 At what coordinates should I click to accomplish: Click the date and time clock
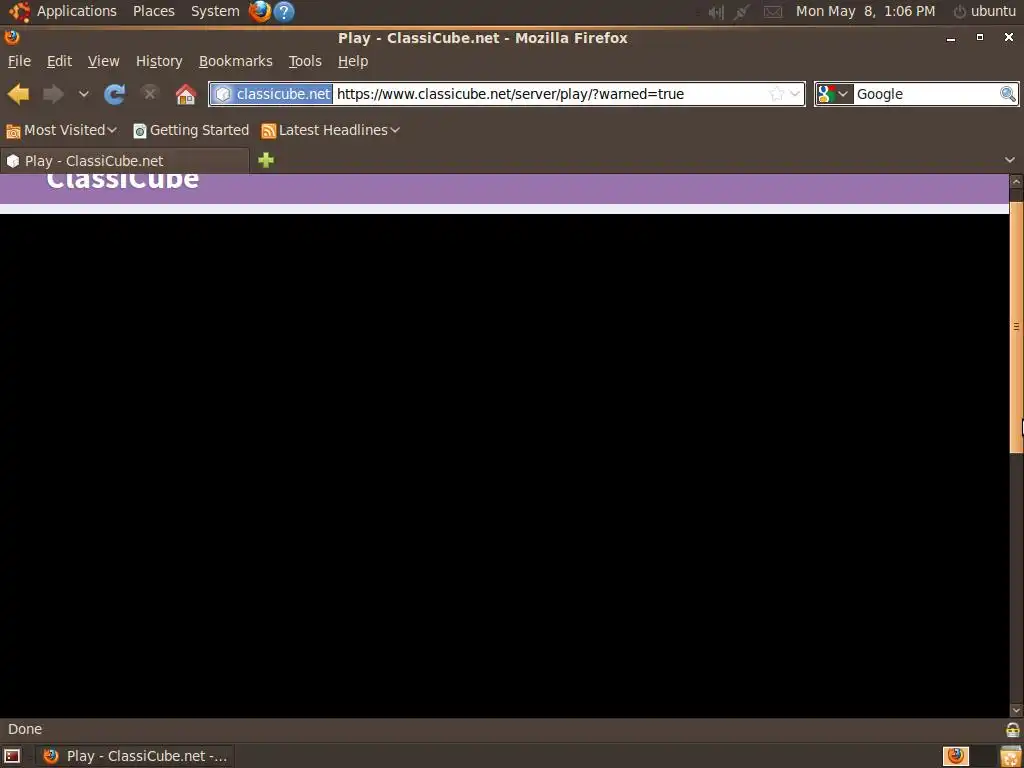pos(865,11)
